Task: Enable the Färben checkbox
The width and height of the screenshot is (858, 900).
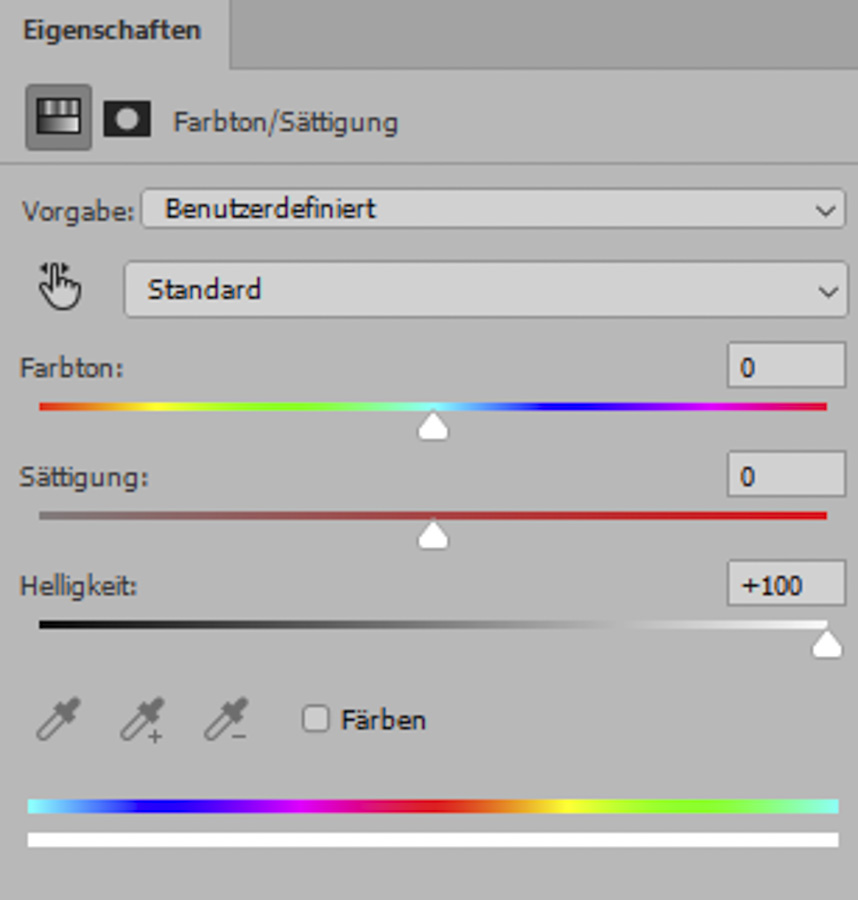Action: pyautogui.click(x=316, y=719)
